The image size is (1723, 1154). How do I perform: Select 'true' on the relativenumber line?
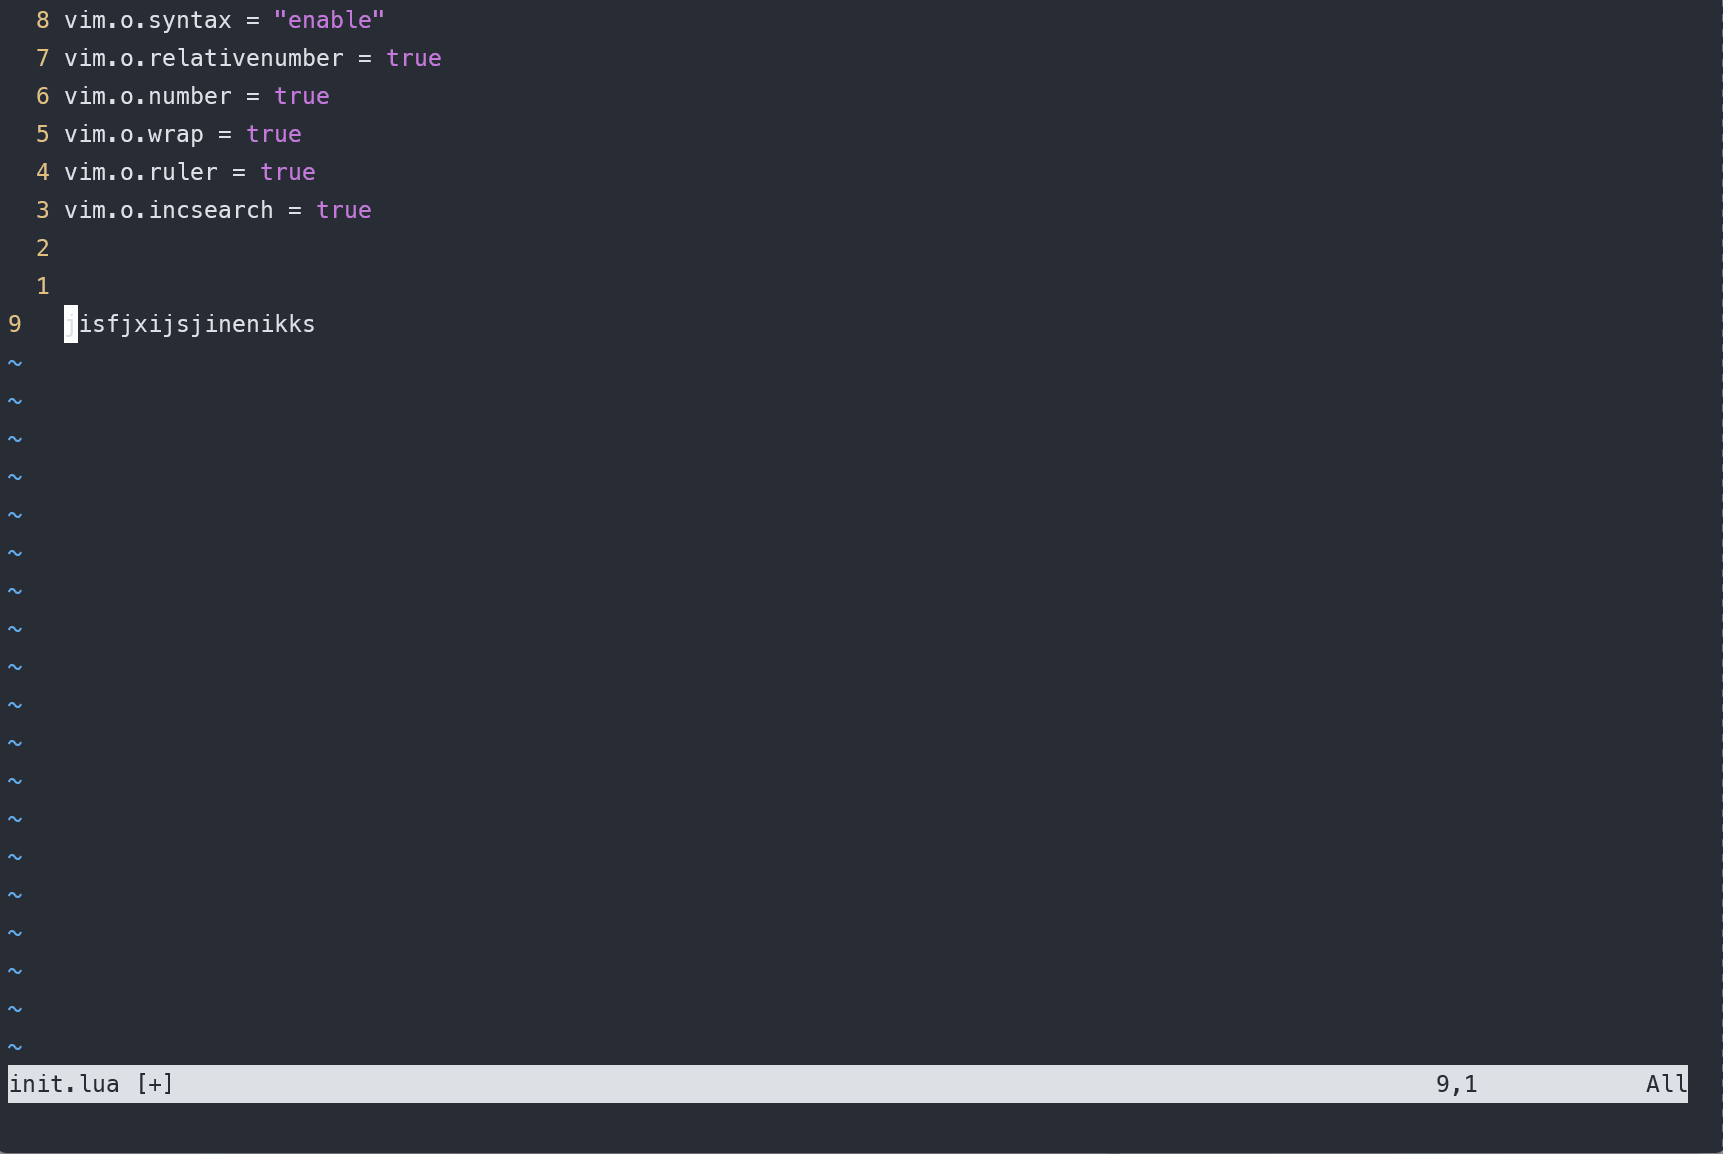tap(414, 58)
